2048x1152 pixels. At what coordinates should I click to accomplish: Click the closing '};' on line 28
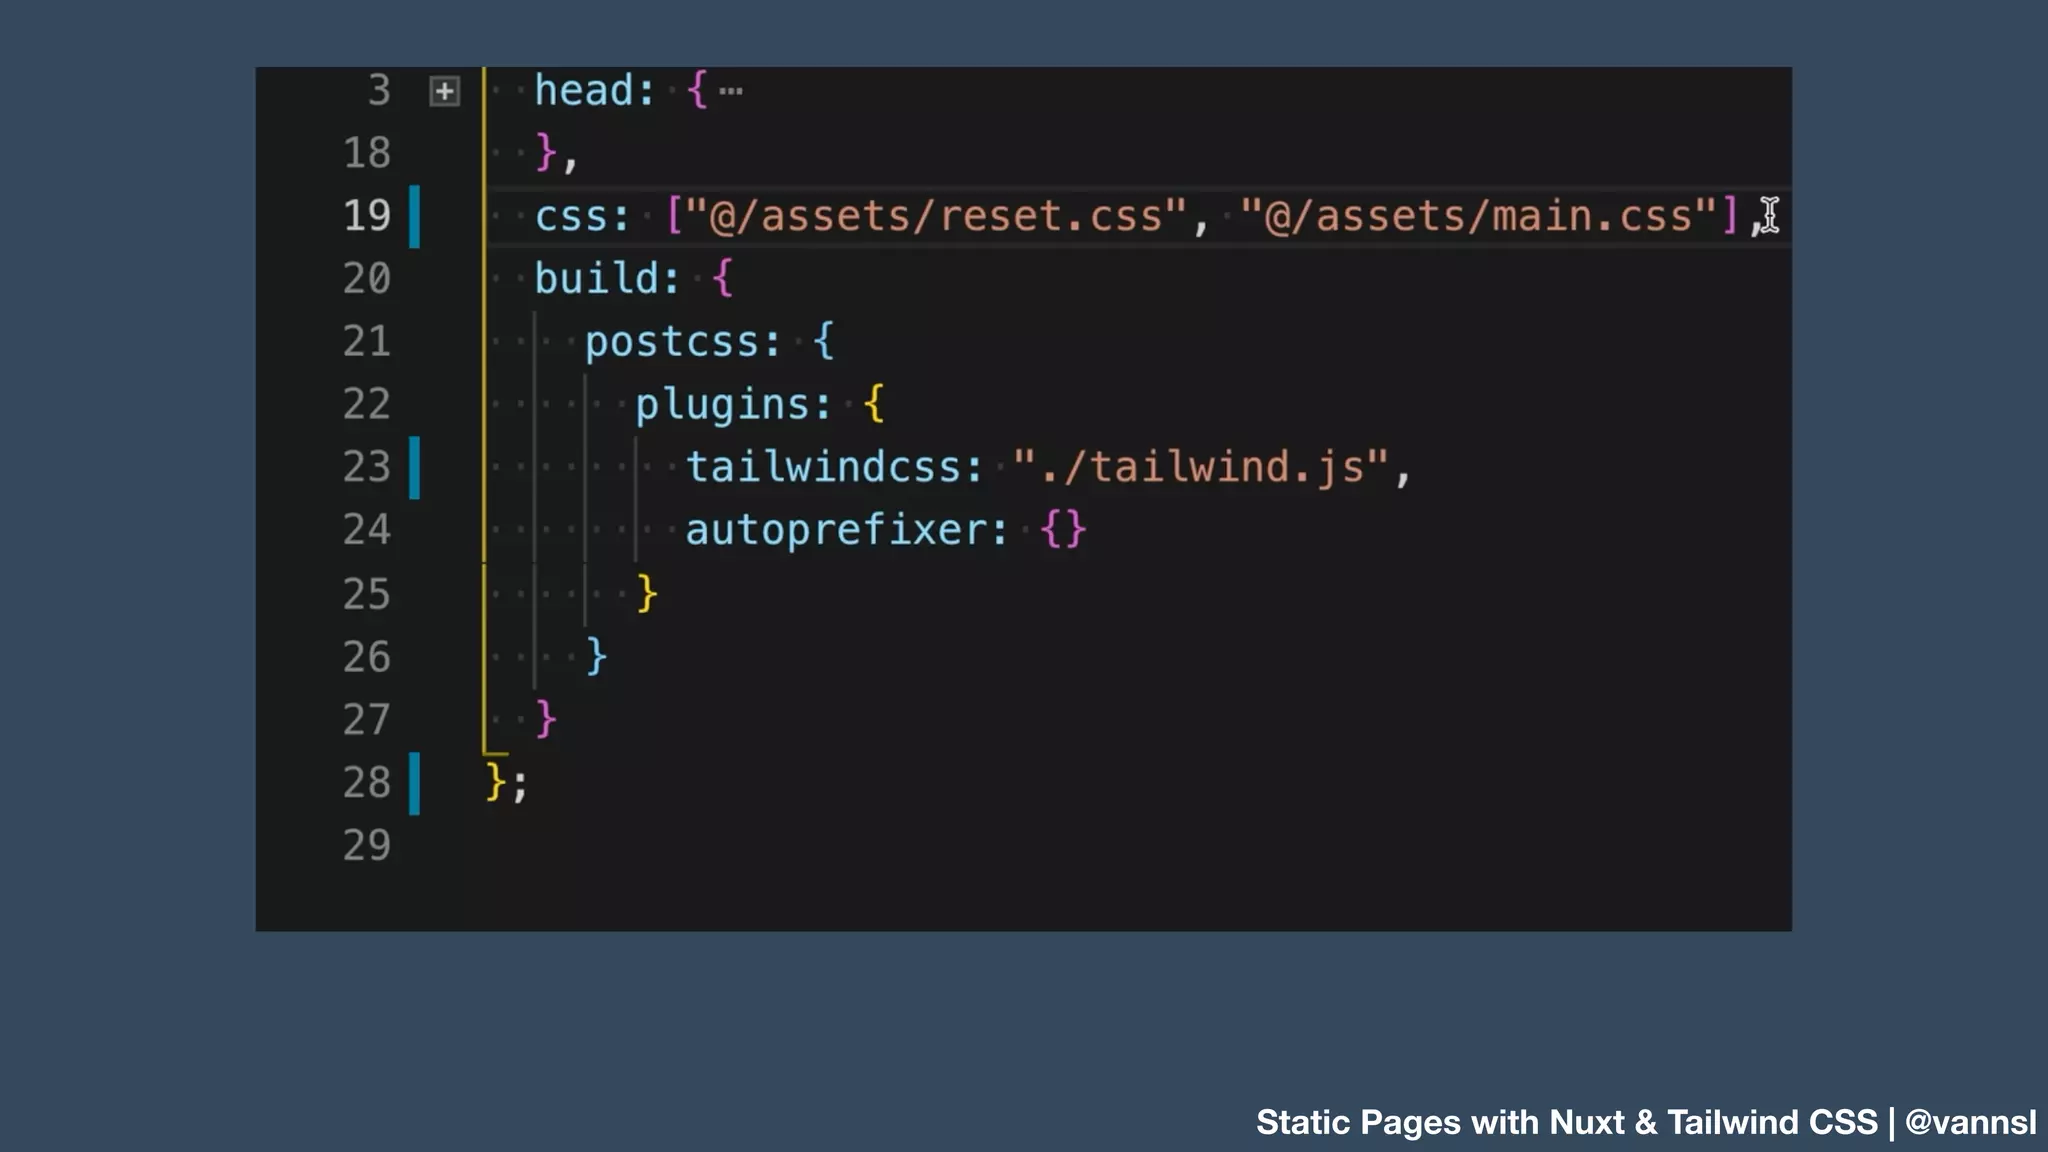pyautogui.click(x=506, y=783)
